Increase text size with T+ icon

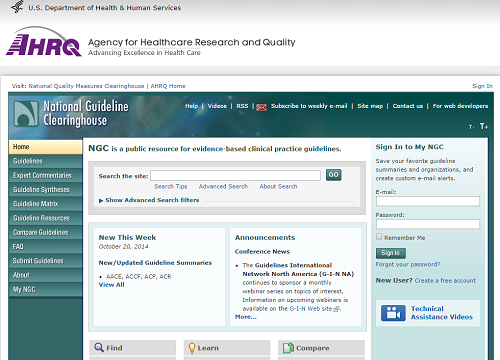pyautogui.click(x=484, y=126)
